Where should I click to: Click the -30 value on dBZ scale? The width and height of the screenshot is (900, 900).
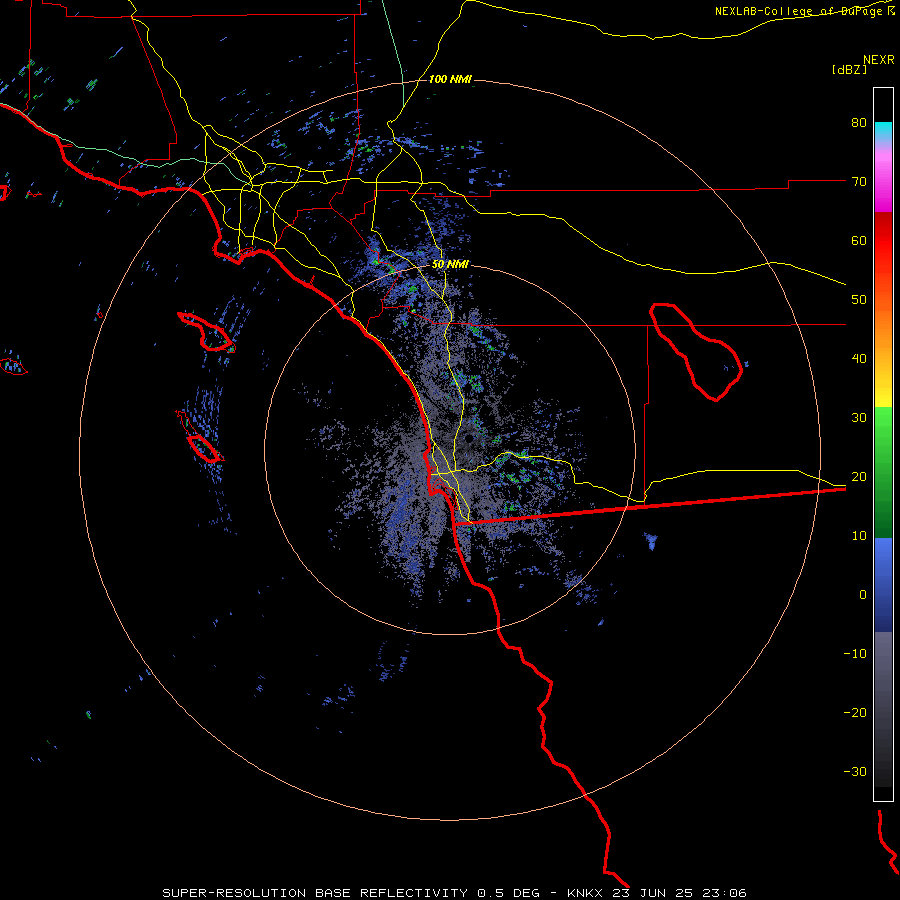tap(855, 772)
